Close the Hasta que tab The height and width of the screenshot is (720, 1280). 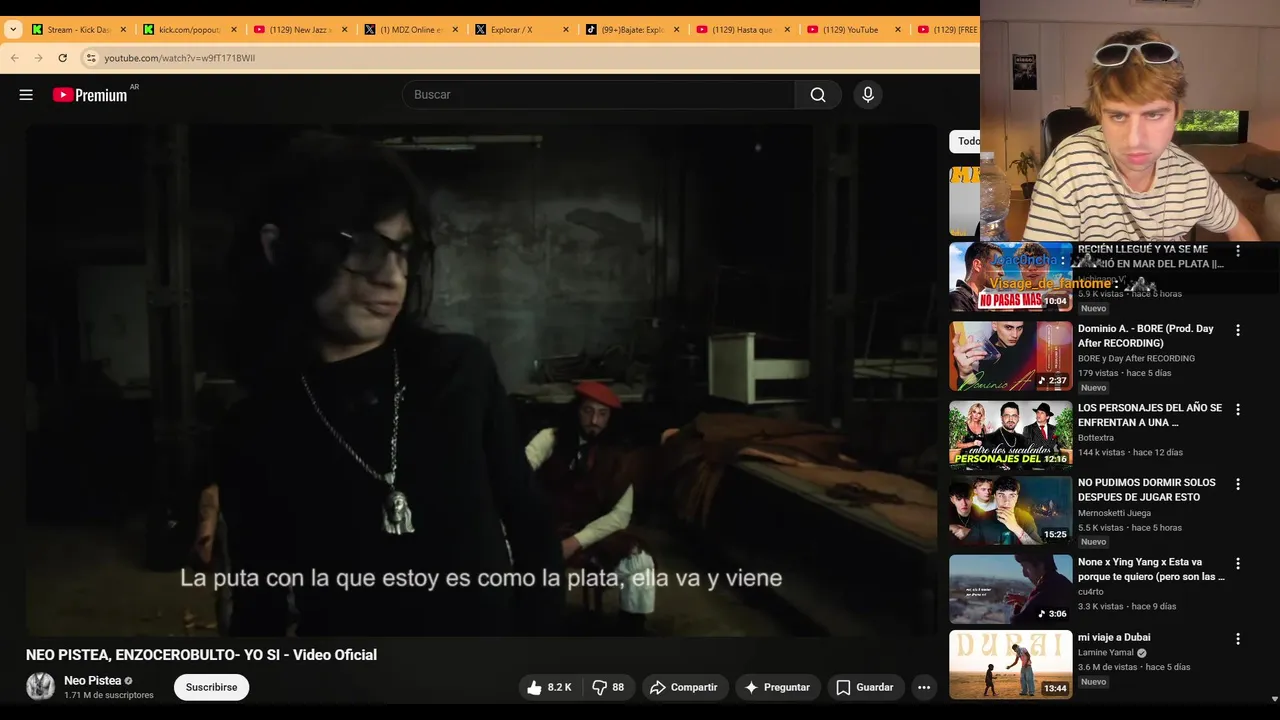point(787,30)
